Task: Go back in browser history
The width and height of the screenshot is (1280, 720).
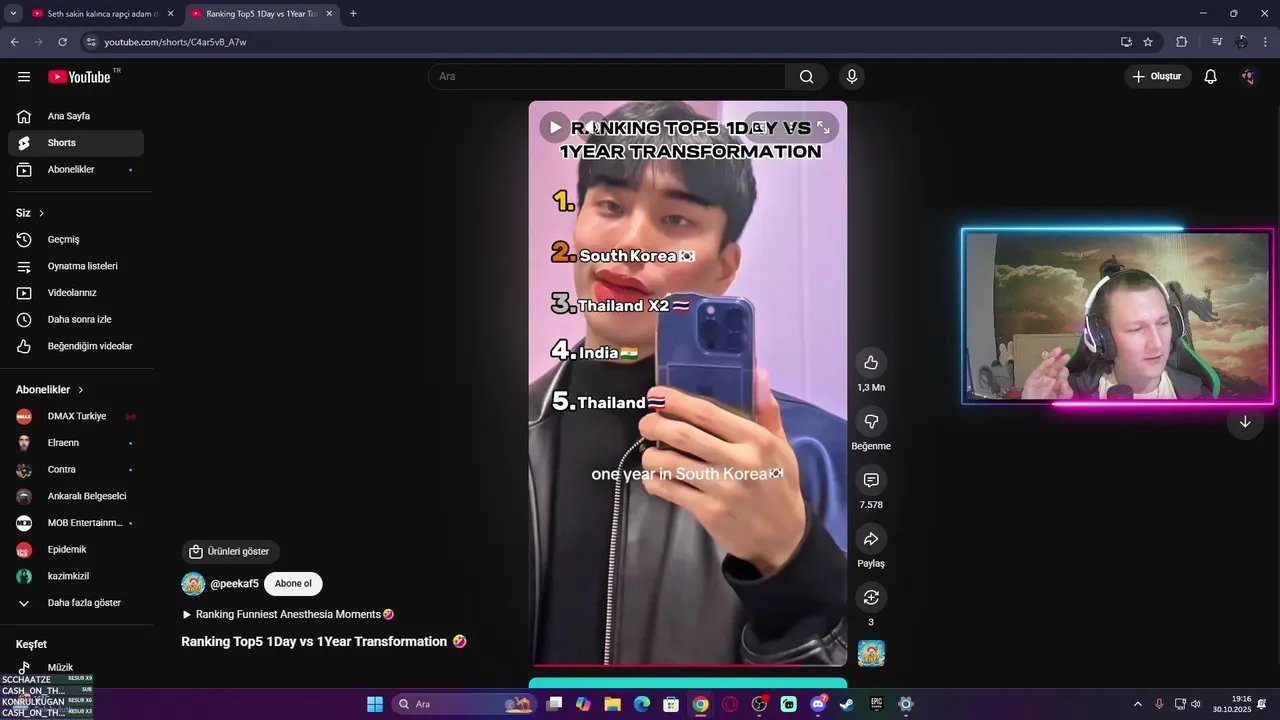Action: point(14,42)
